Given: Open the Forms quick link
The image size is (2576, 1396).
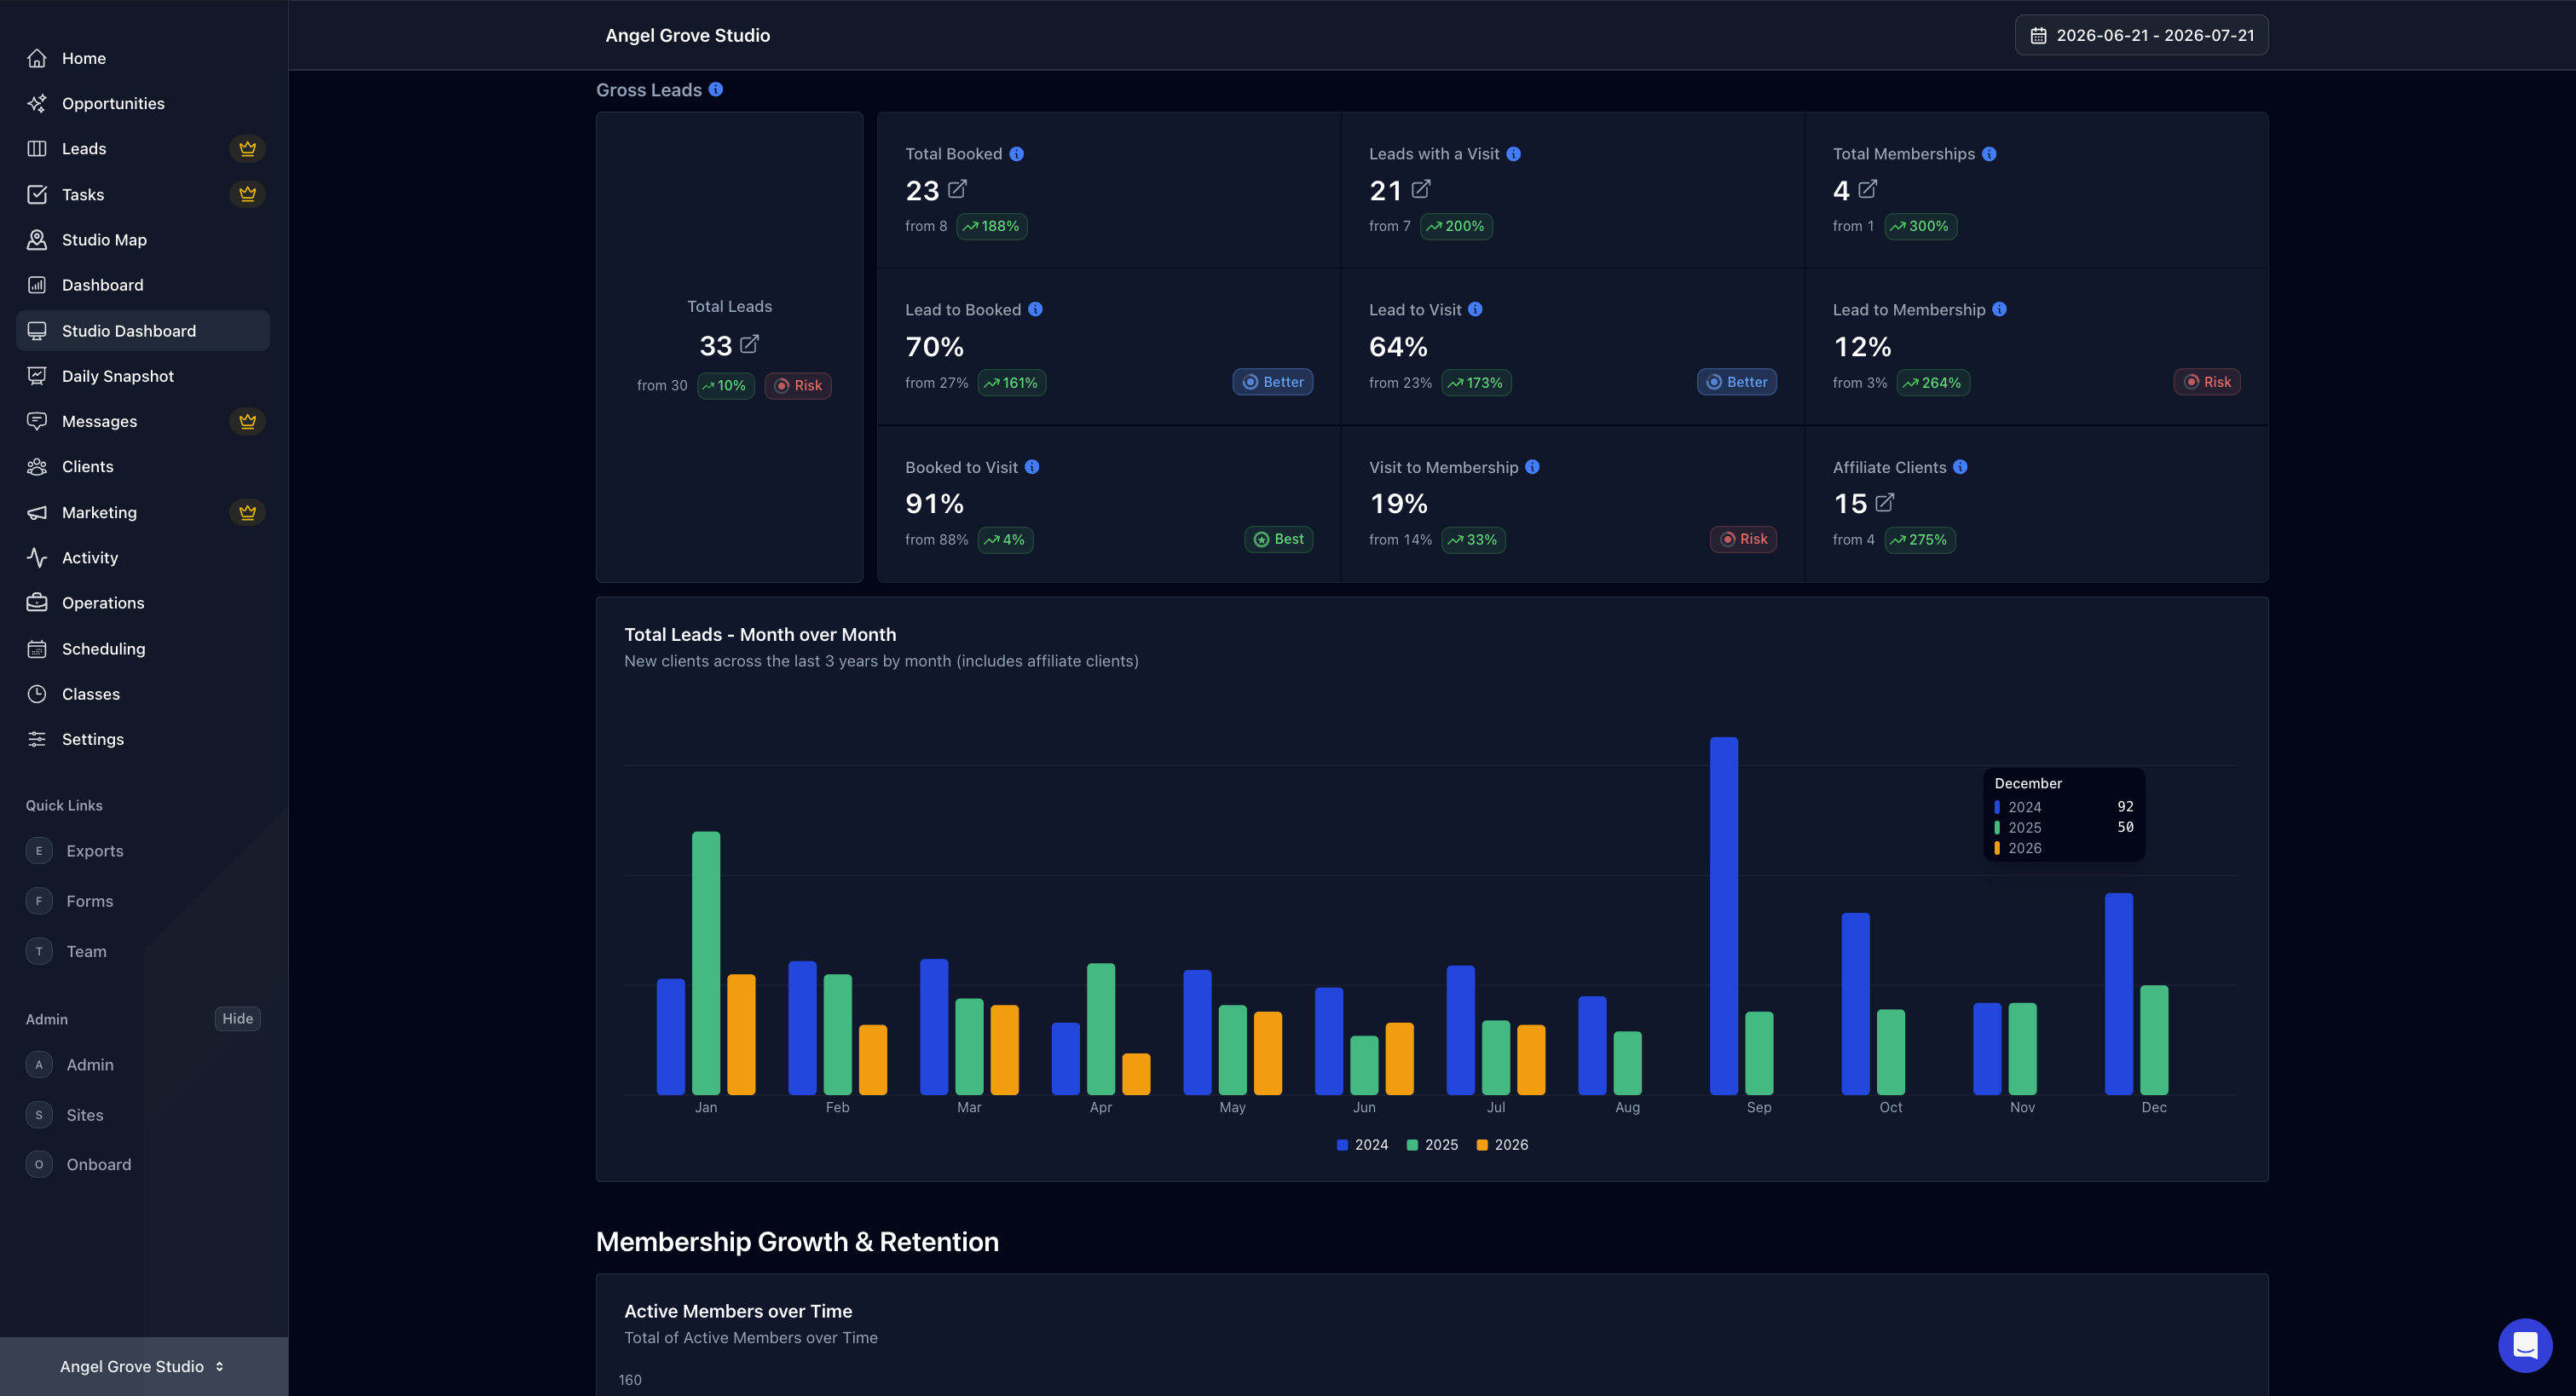Looking at the screenshot, I should (x=90, y=901).
